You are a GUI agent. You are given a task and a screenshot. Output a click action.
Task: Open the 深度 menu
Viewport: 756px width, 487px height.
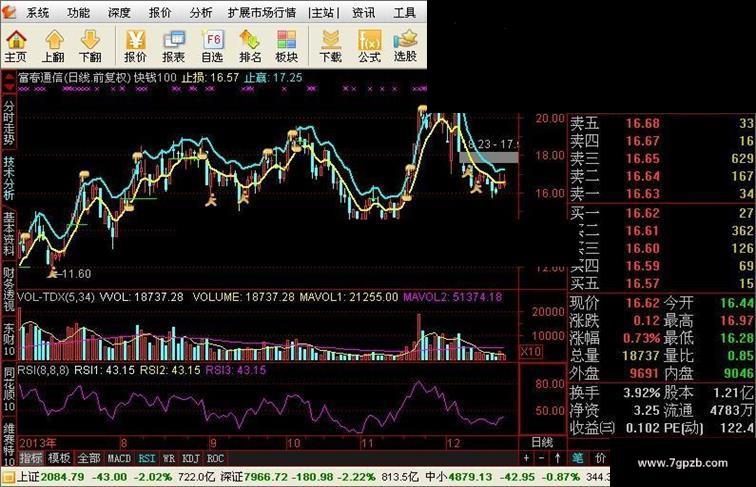point(119,13)
